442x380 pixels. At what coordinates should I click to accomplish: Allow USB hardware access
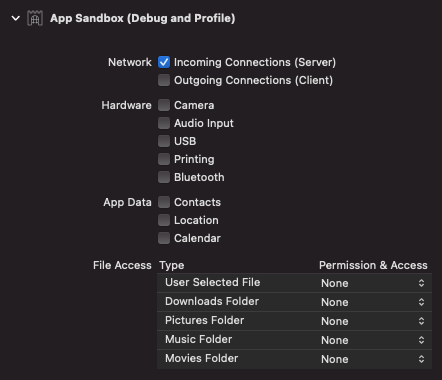pos(164,141)
